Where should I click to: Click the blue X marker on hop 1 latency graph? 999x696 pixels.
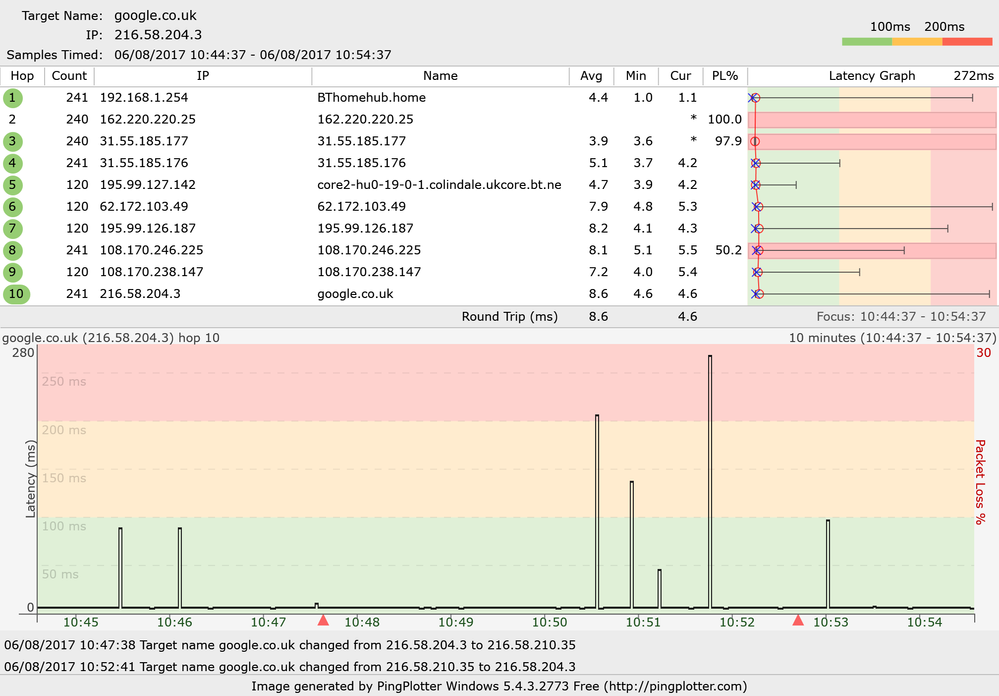[x=752, y=98]
